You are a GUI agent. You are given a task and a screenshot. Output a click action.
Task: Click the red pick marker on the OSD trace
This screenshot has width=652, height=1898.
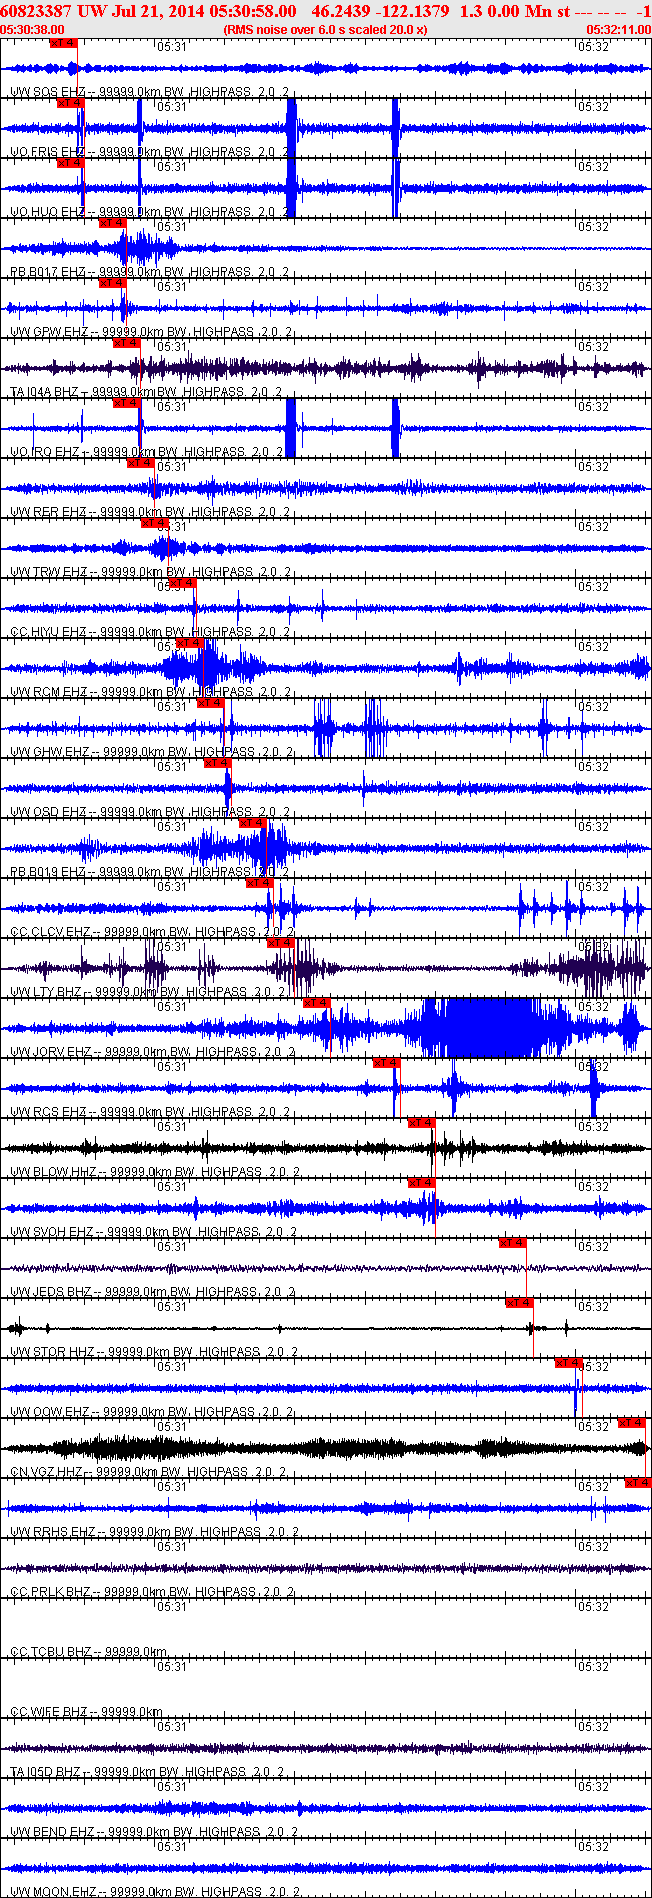217,763
